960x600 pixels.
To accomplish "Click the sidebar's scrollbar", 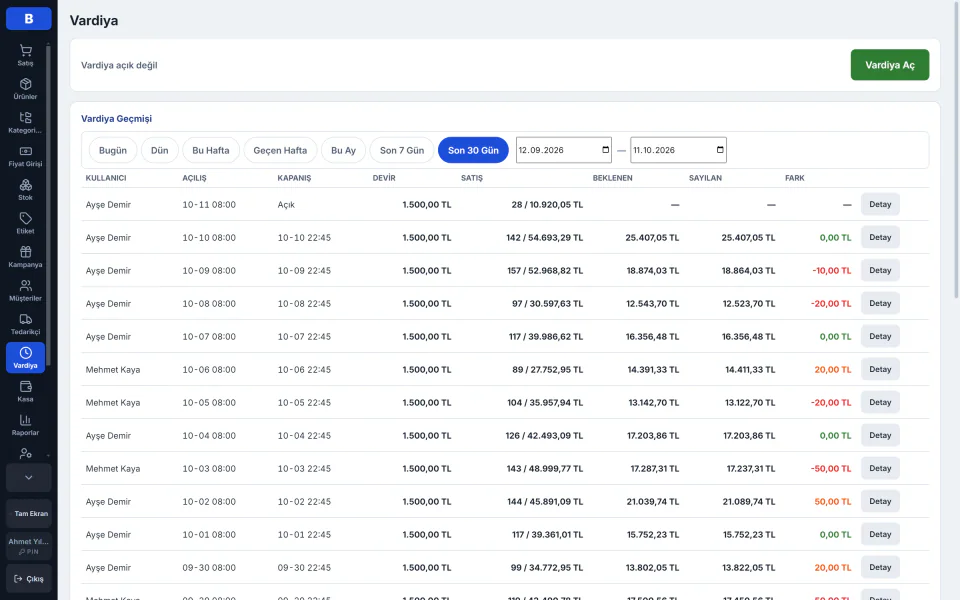I will (x=48, y=205).
